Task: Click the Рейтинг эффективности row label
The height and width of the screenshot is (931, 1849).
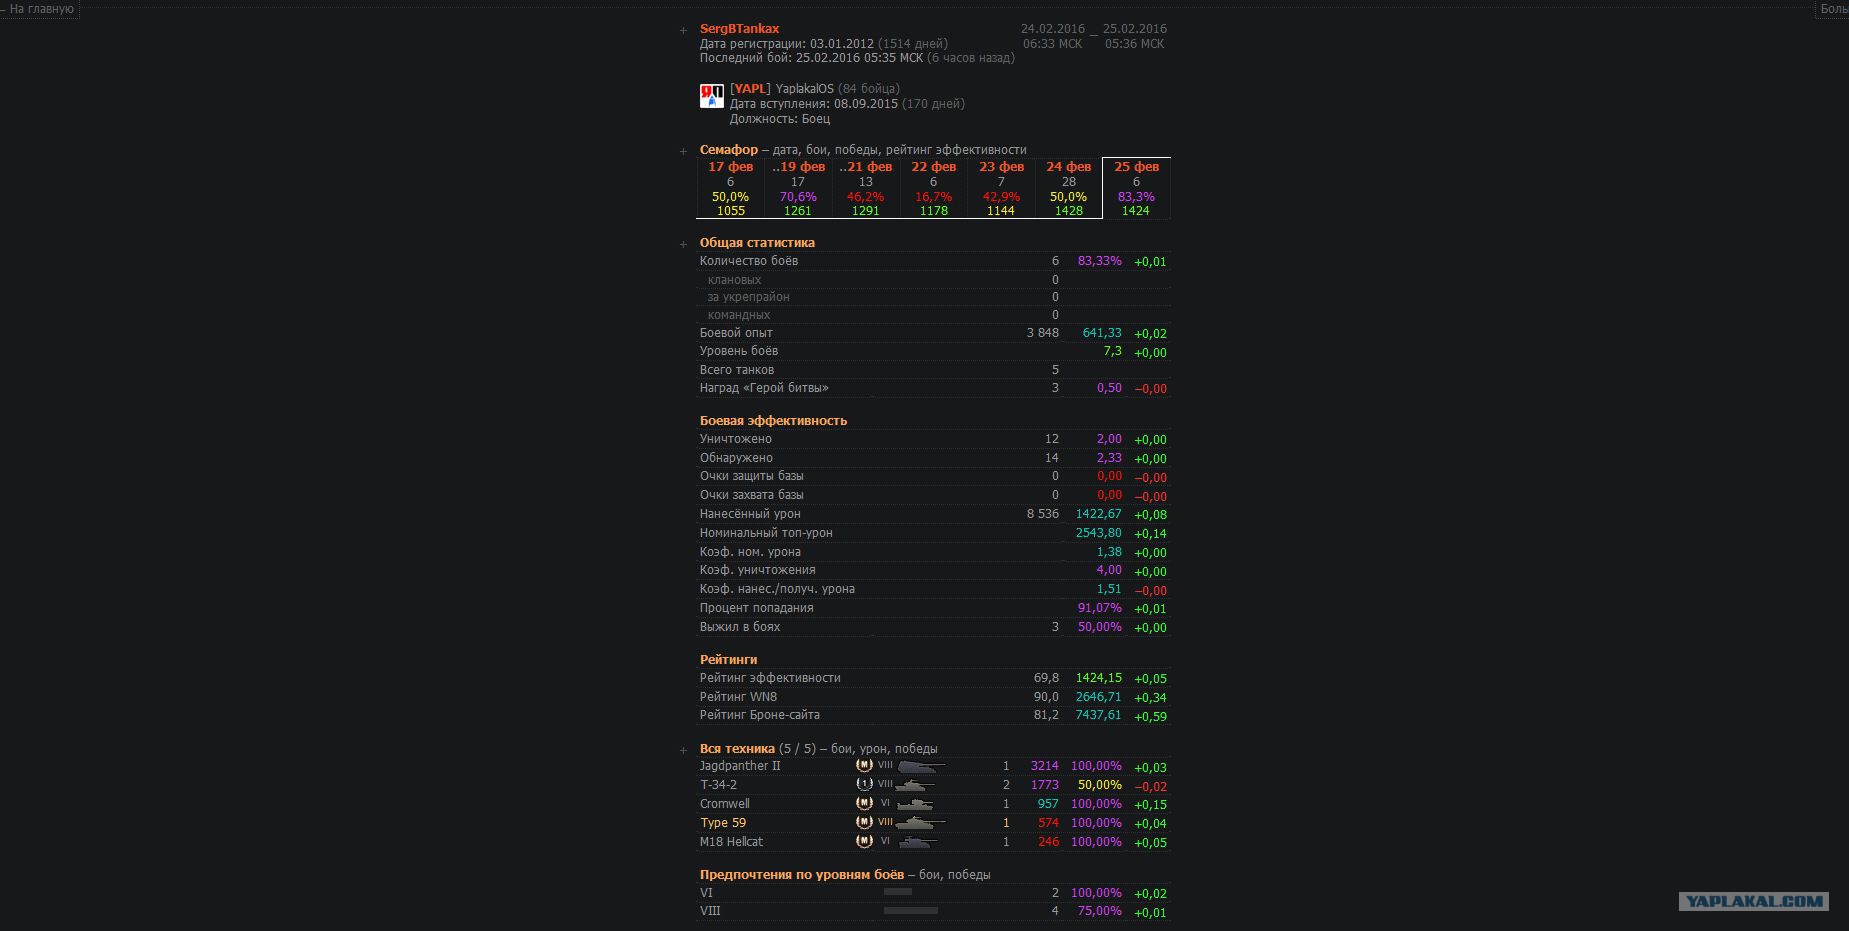Action: click(770, 678)
